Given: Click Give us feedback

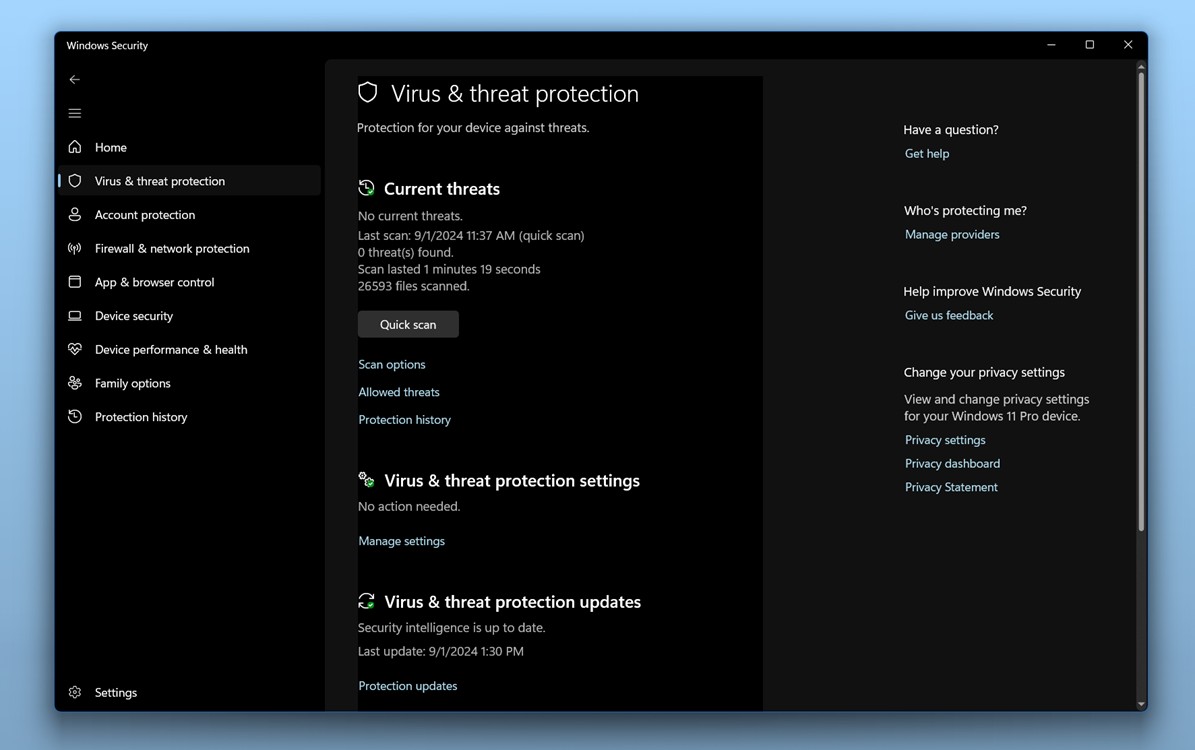Looking at the screenshot, I should (x=948, y=315).
